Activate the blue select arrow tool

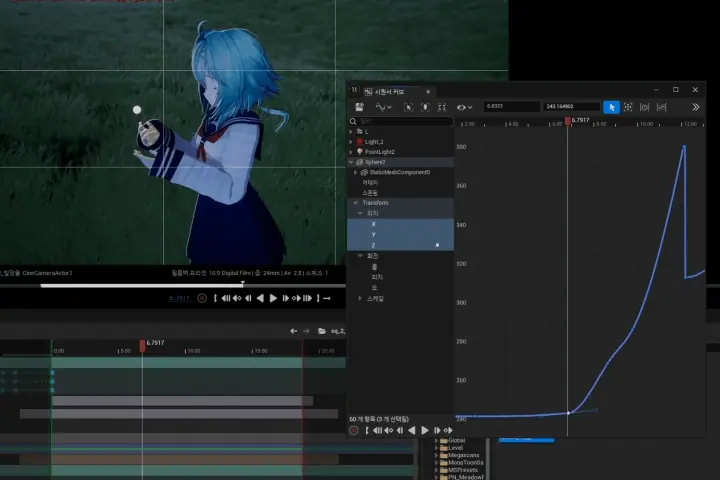[x=611, y=107]
